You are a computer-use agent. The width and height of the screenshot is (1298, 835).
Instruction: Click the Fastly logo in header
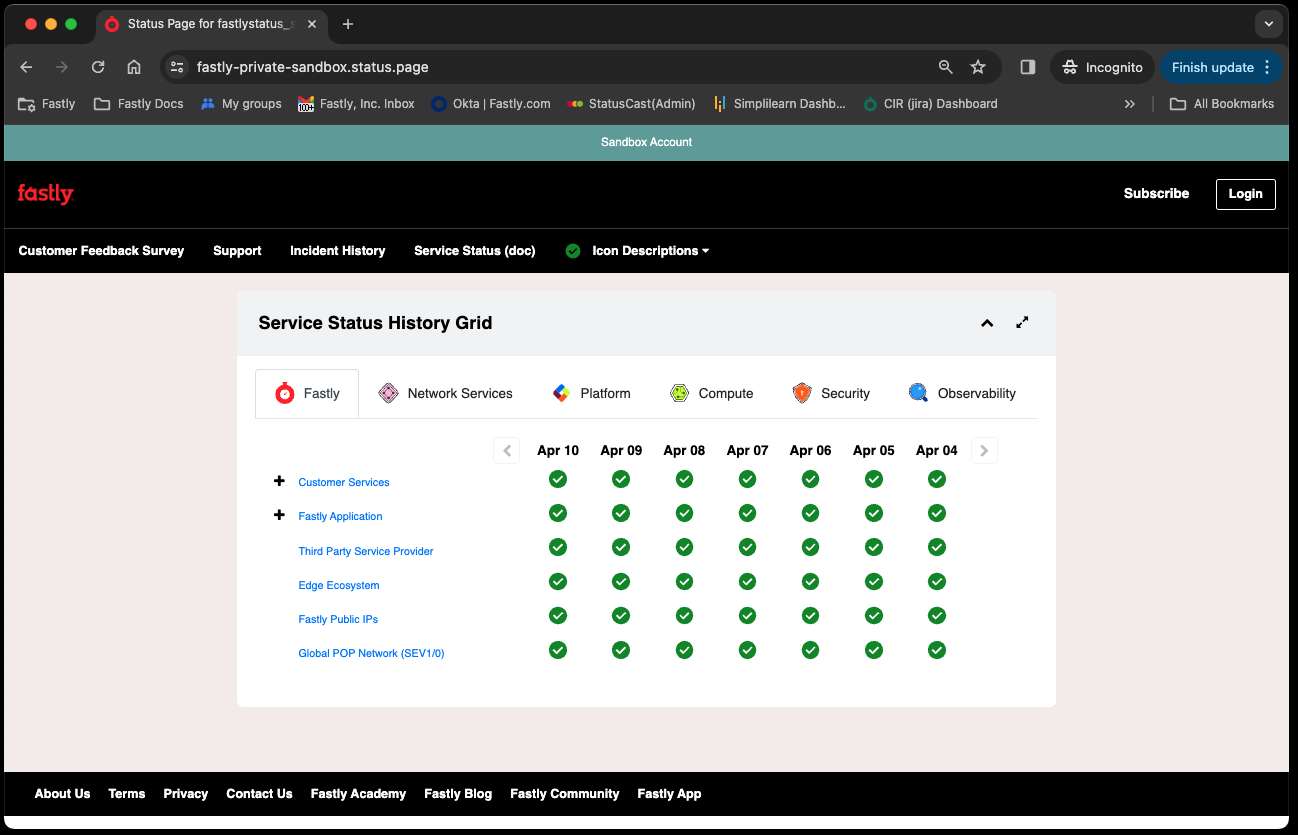pyautogui.click(x=45, y=194)
